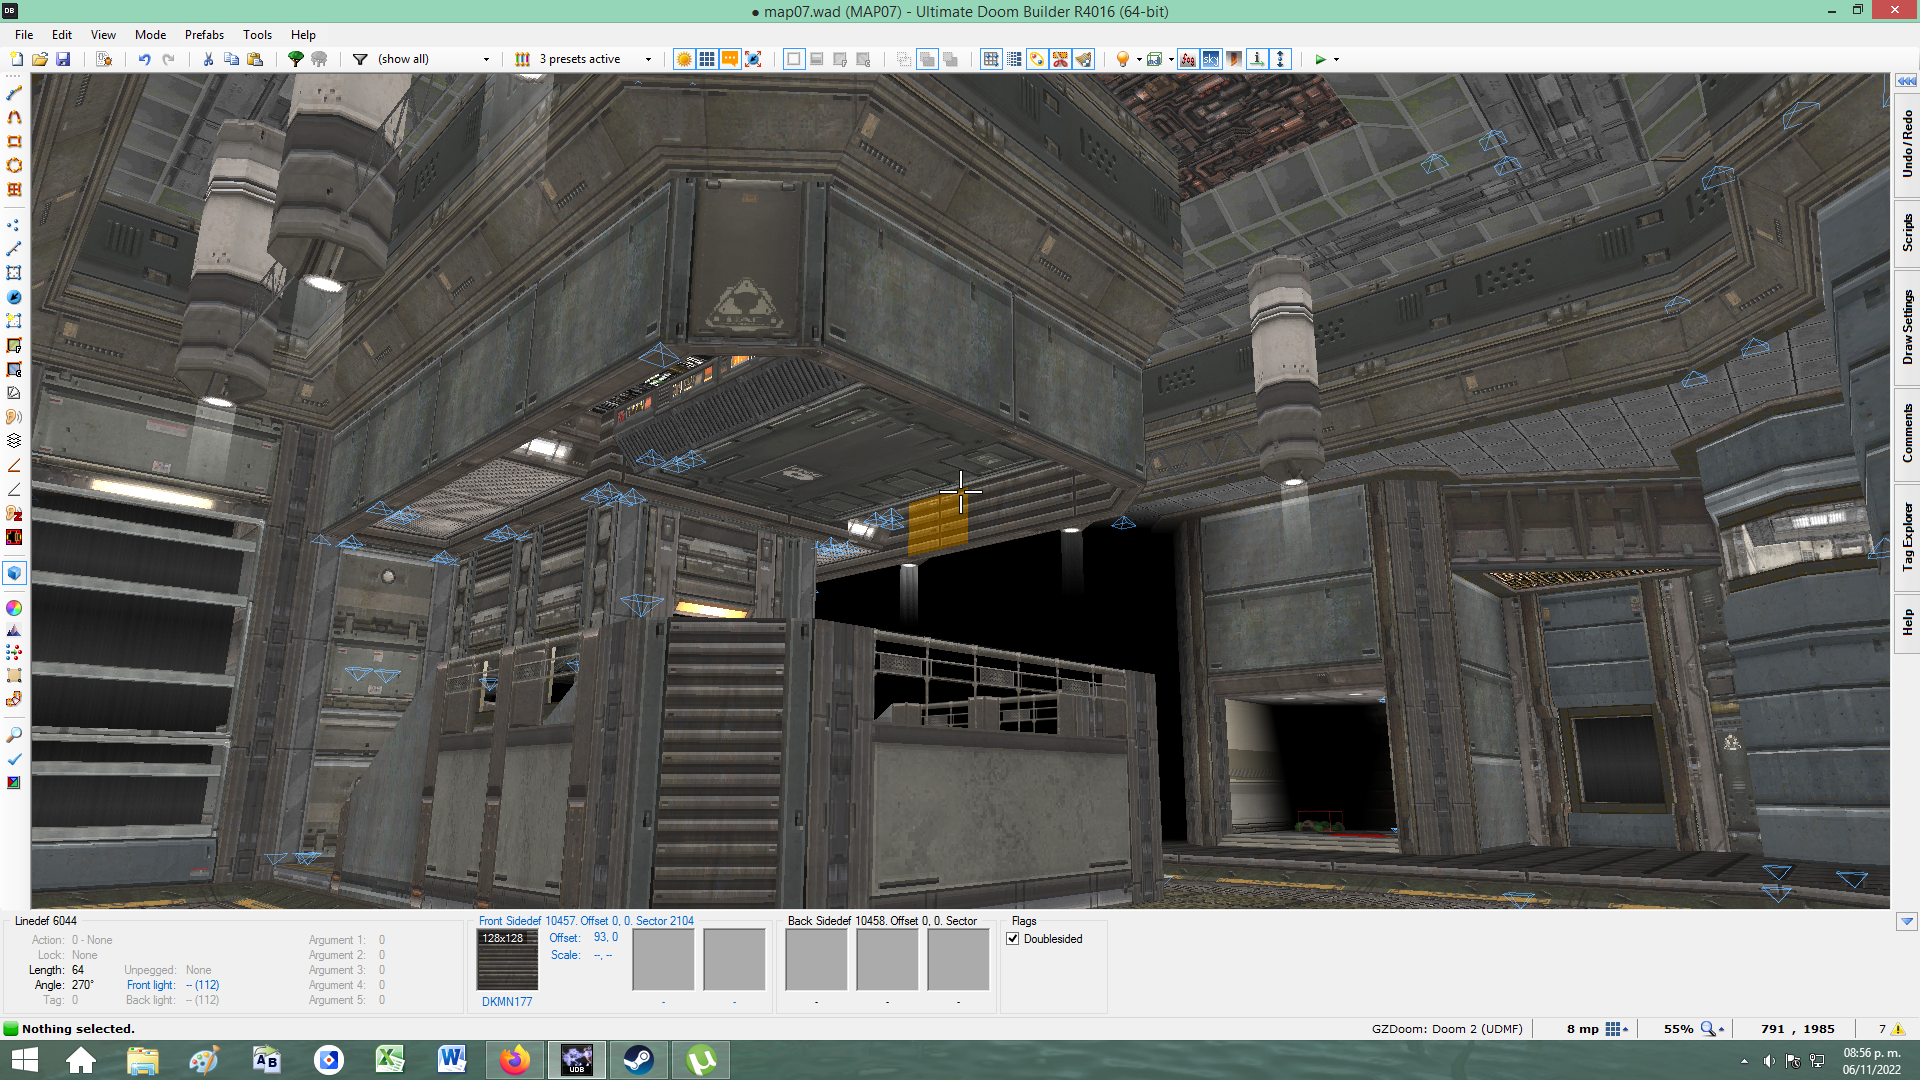Image resolution: width=1920 pixels, height=1080 pixels.
Task: Expand the side docker double-arrow button
Action: [1906, 80]
